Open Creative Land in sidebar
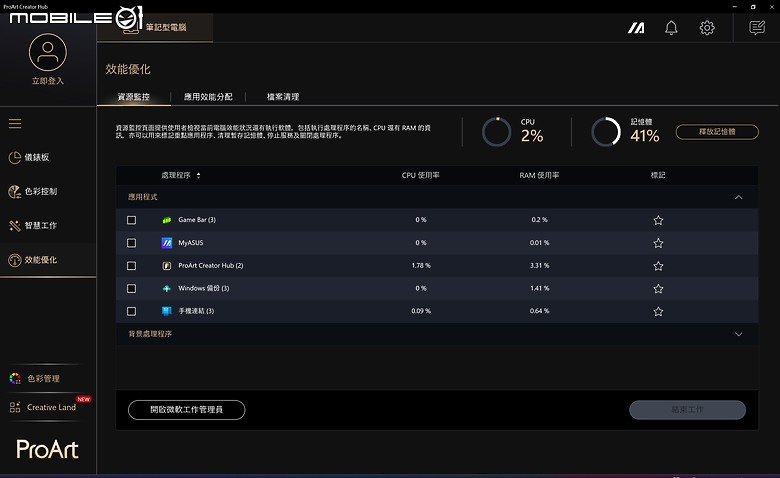Viewport: 780px width, 478px height. pyautogui.click(x=43, y=407)
